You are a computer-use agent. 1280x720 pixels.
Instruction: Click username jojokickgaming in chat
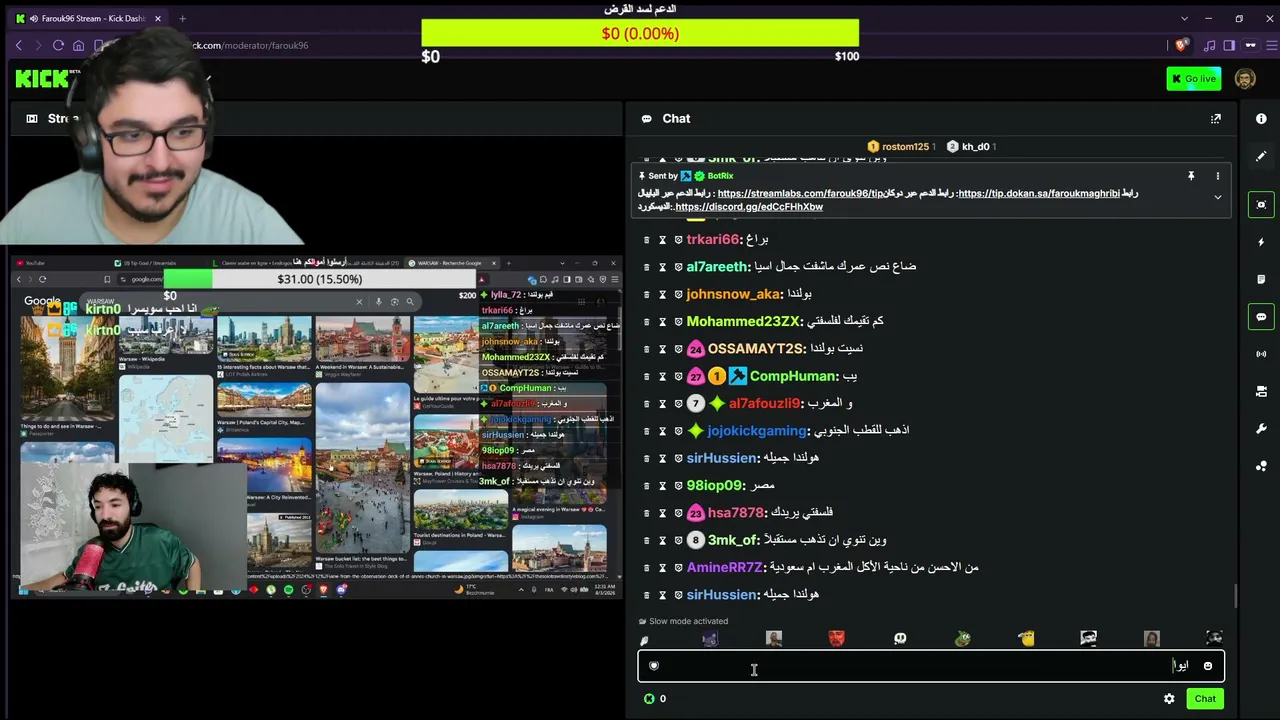click(x=756, y=431)
